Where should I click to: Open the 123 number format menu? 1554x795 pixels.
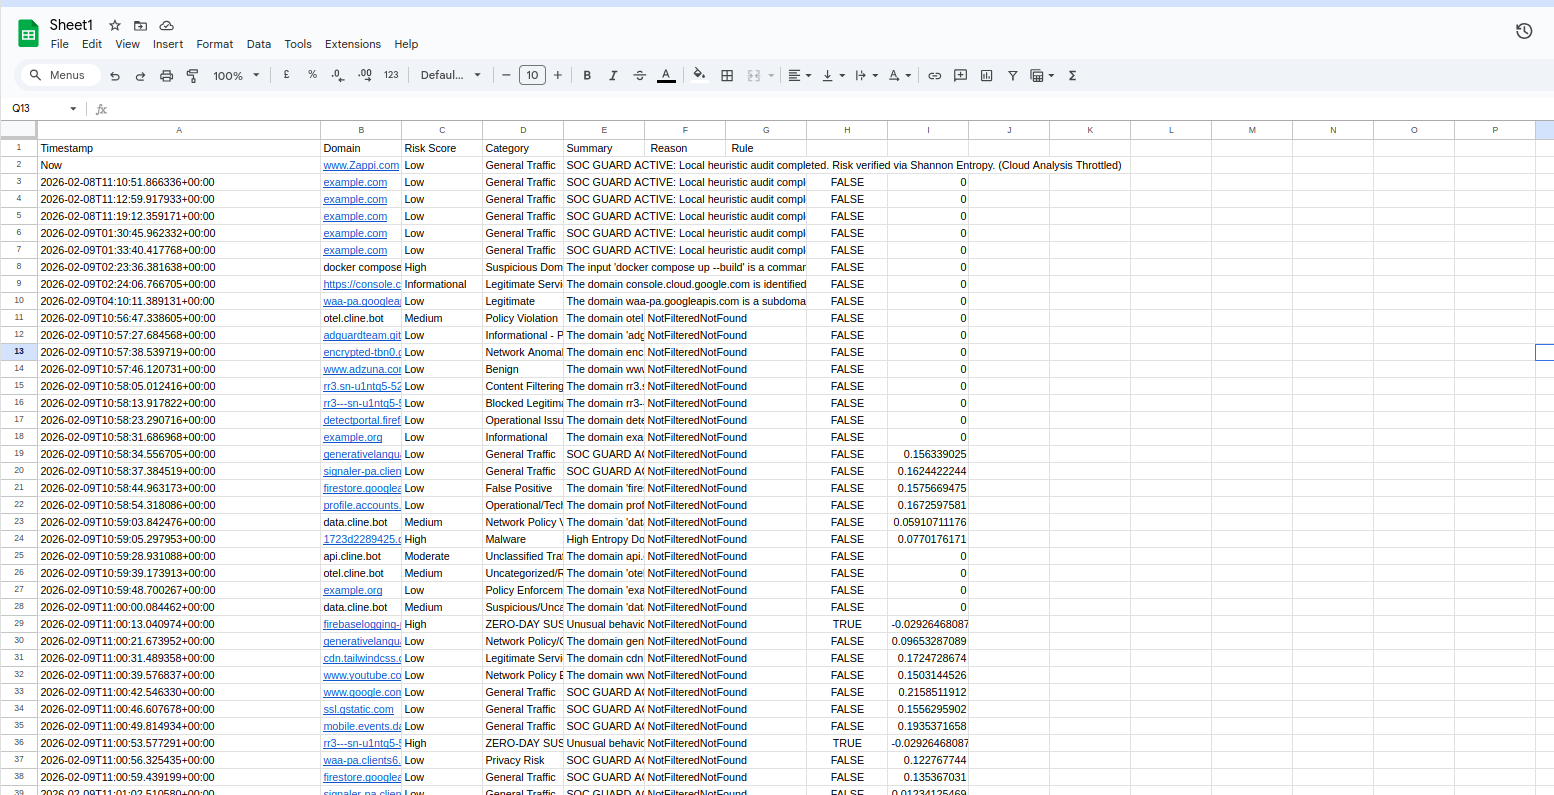(391, 75)
